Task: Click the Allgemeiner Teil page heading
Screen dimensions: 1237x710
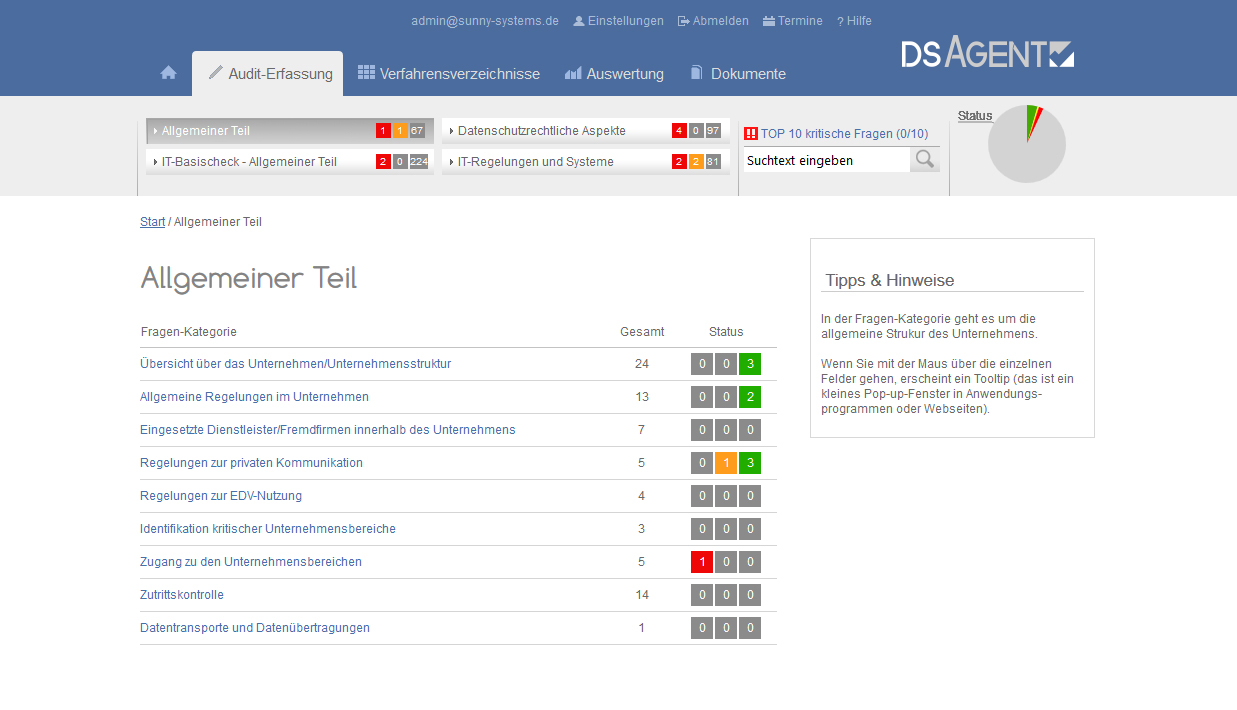Action: pos(249,279)
